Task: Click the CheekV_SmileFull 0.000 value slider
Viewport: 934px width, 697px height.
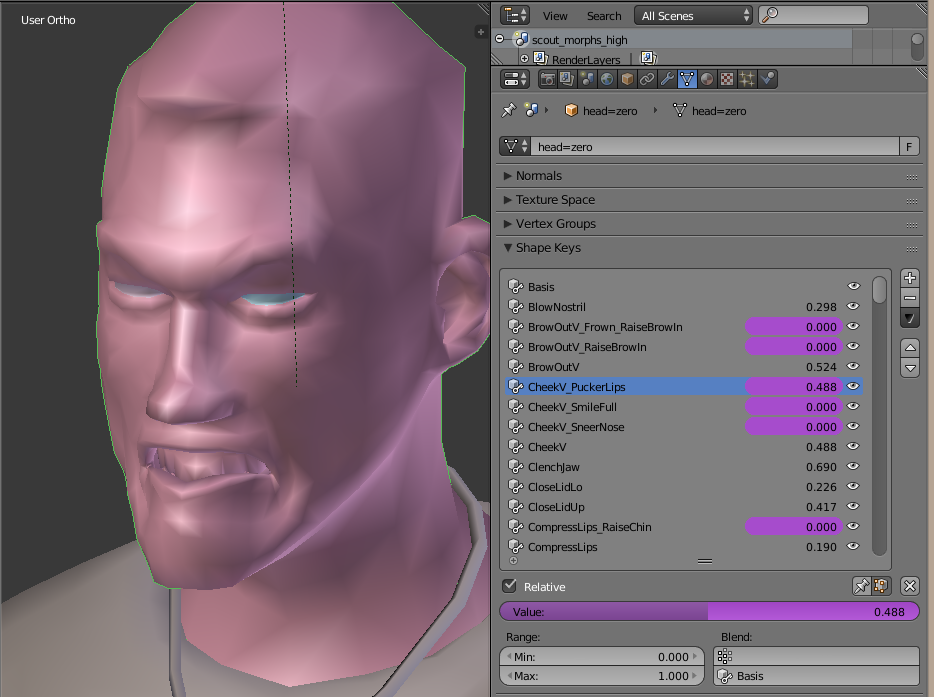Action: point(793,407)
